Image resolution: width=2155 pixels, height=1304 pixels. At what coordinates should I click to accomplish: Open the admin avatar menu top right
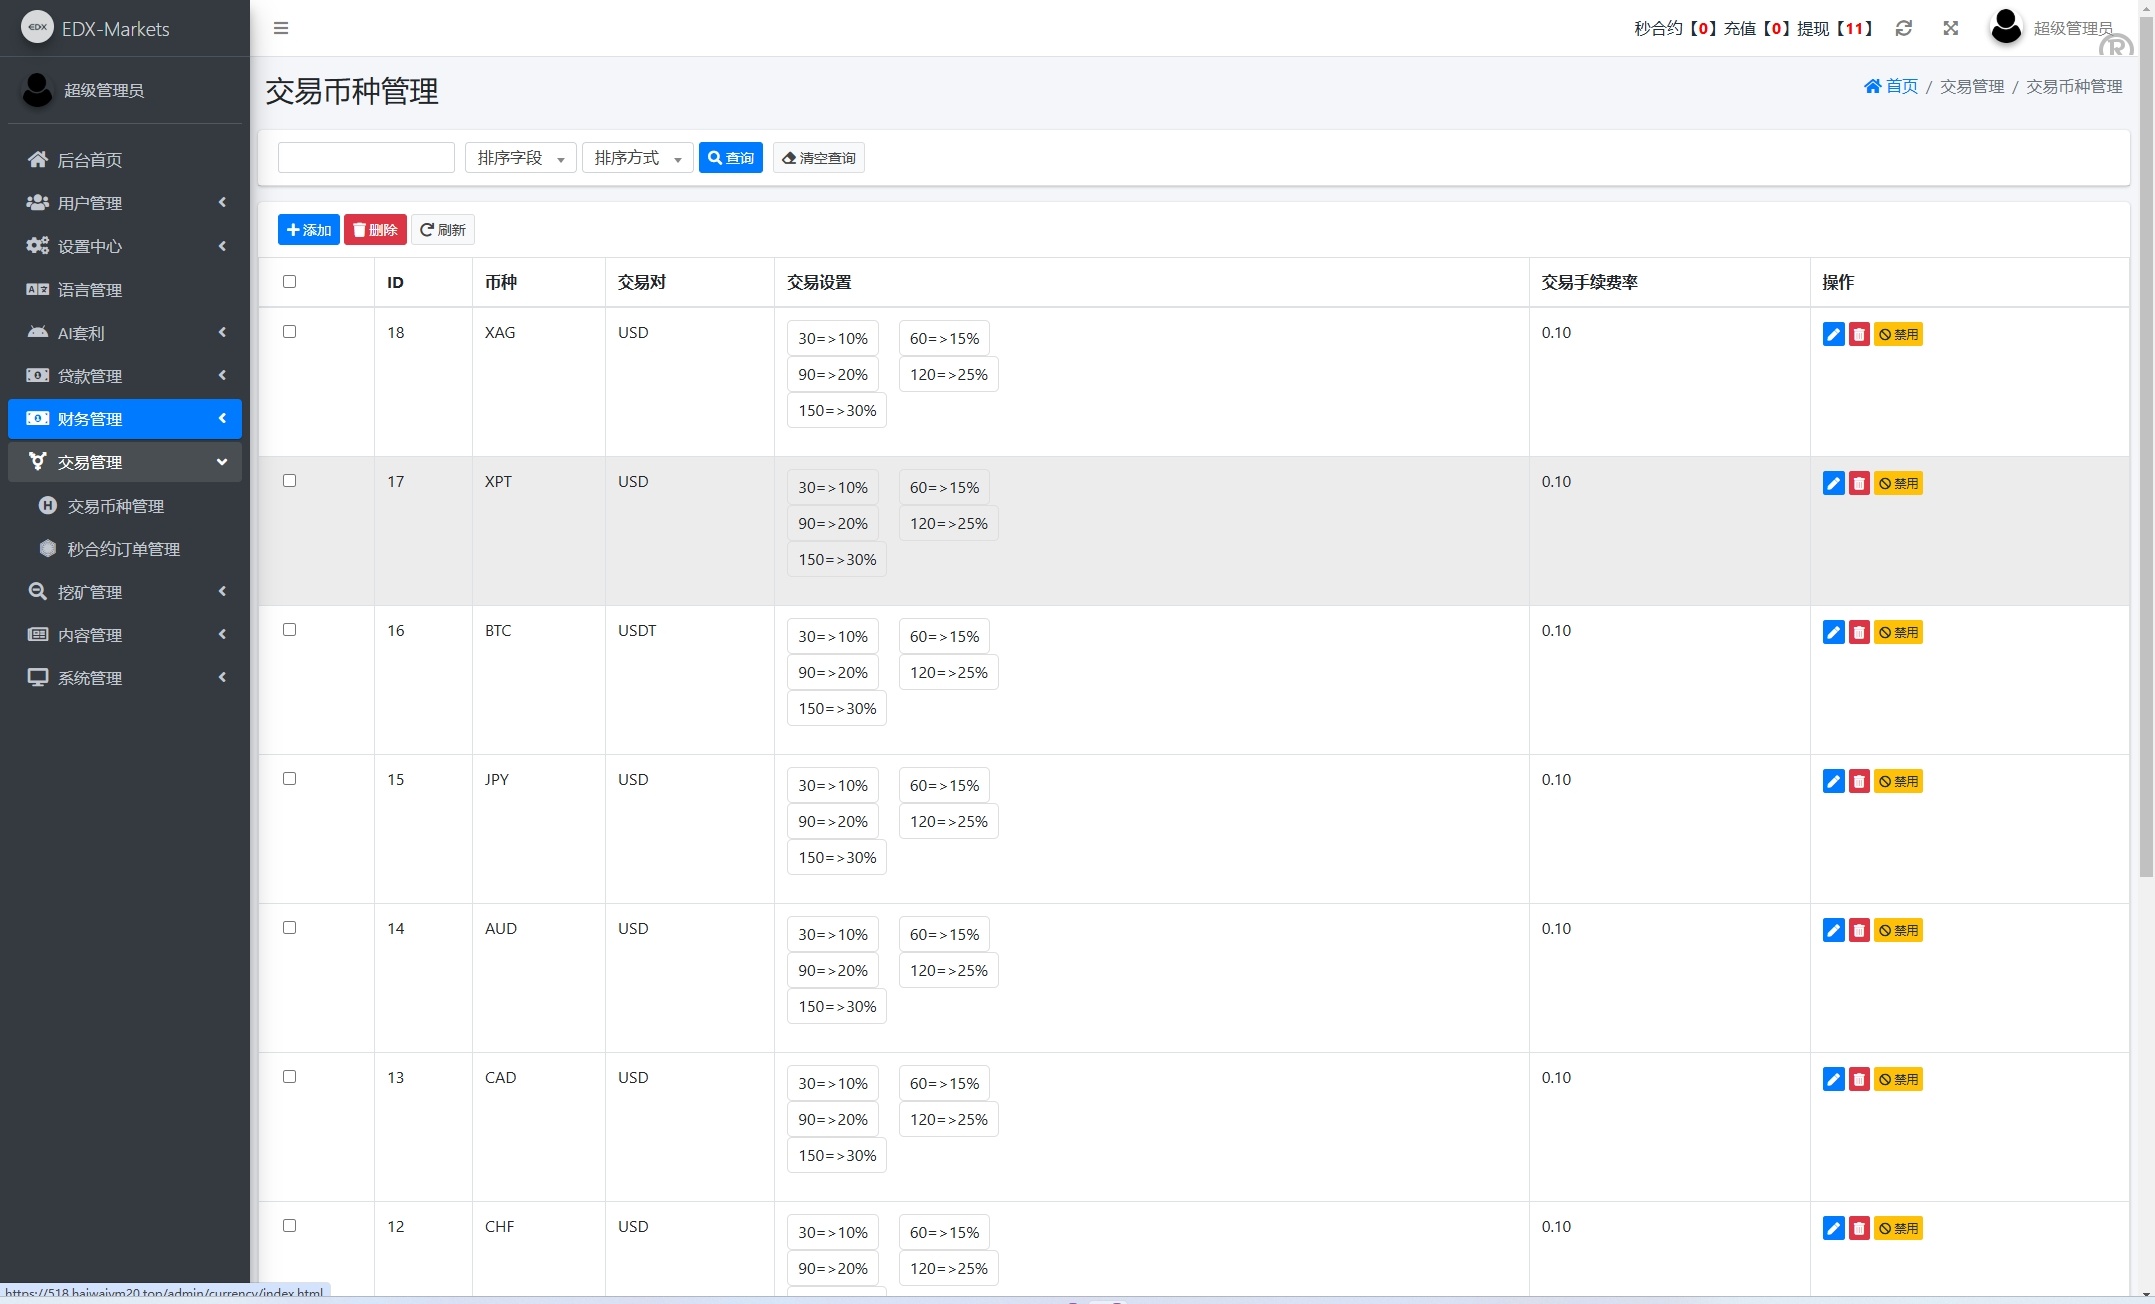click(2006, 28)
